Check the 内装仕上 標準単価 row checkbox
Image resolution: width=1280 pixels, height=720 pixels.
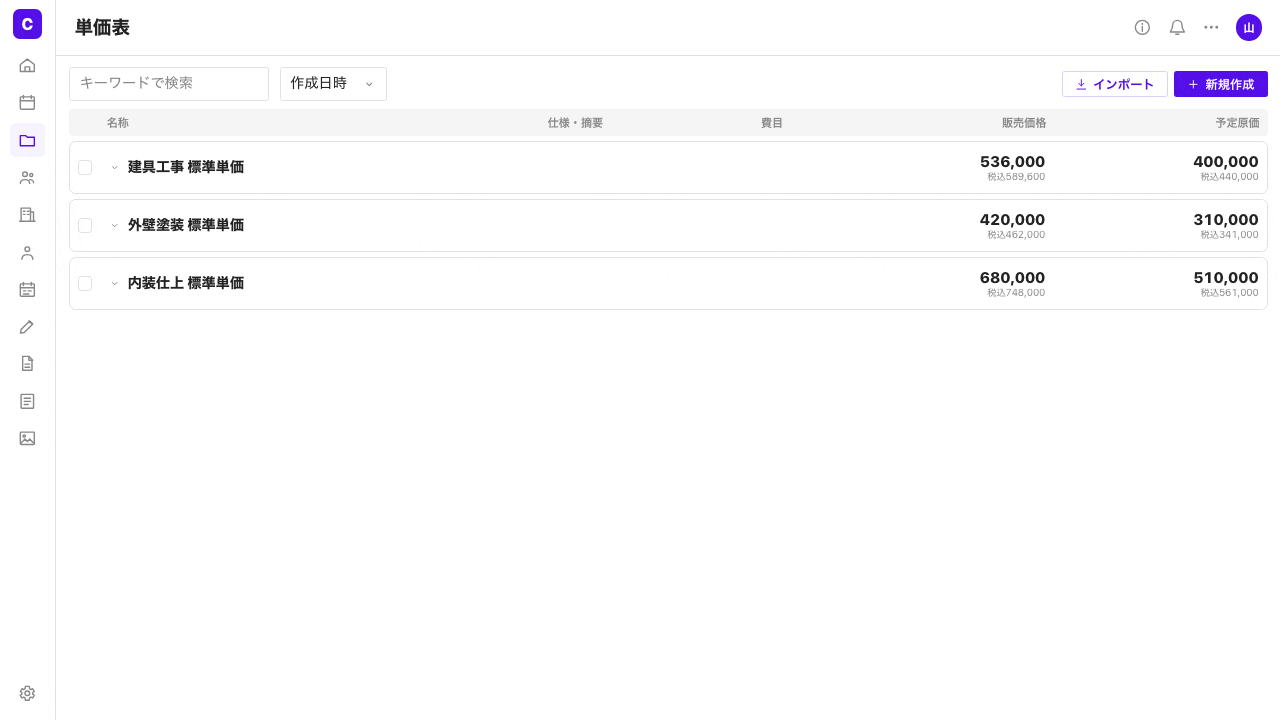(85, 283)
